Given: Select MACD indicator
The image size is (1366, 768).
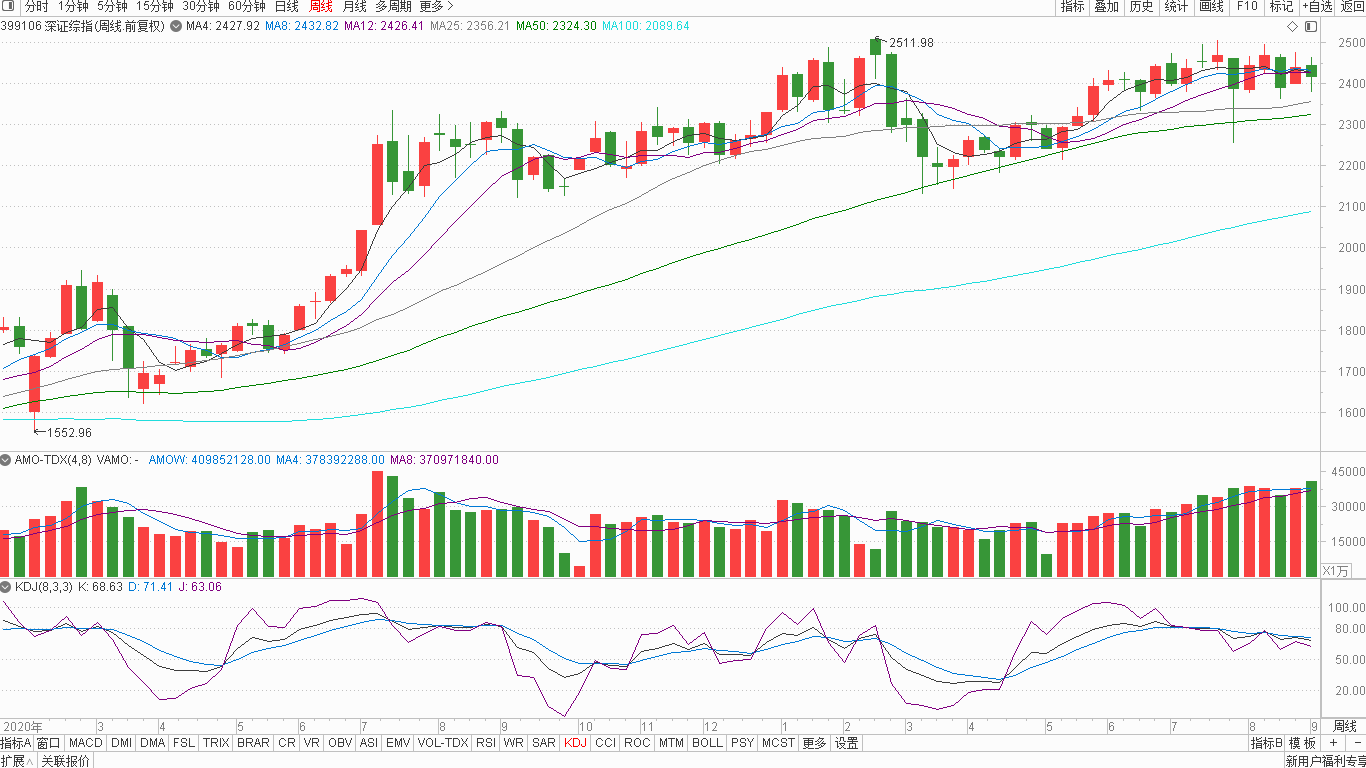Looking at the screenshot, I should tap(86, 743).
